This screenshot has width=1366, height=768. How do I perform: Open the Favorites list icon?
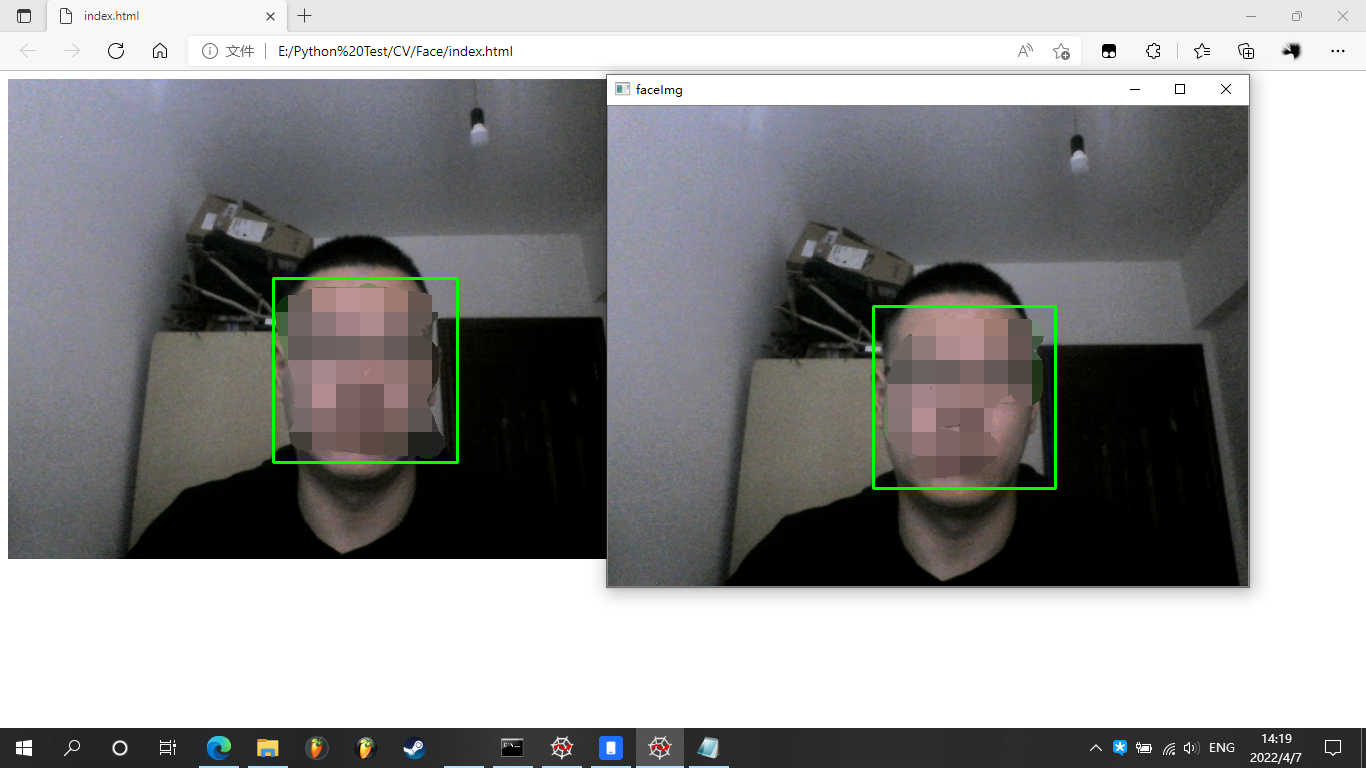pyautogui.click(x=1200, y=51)
